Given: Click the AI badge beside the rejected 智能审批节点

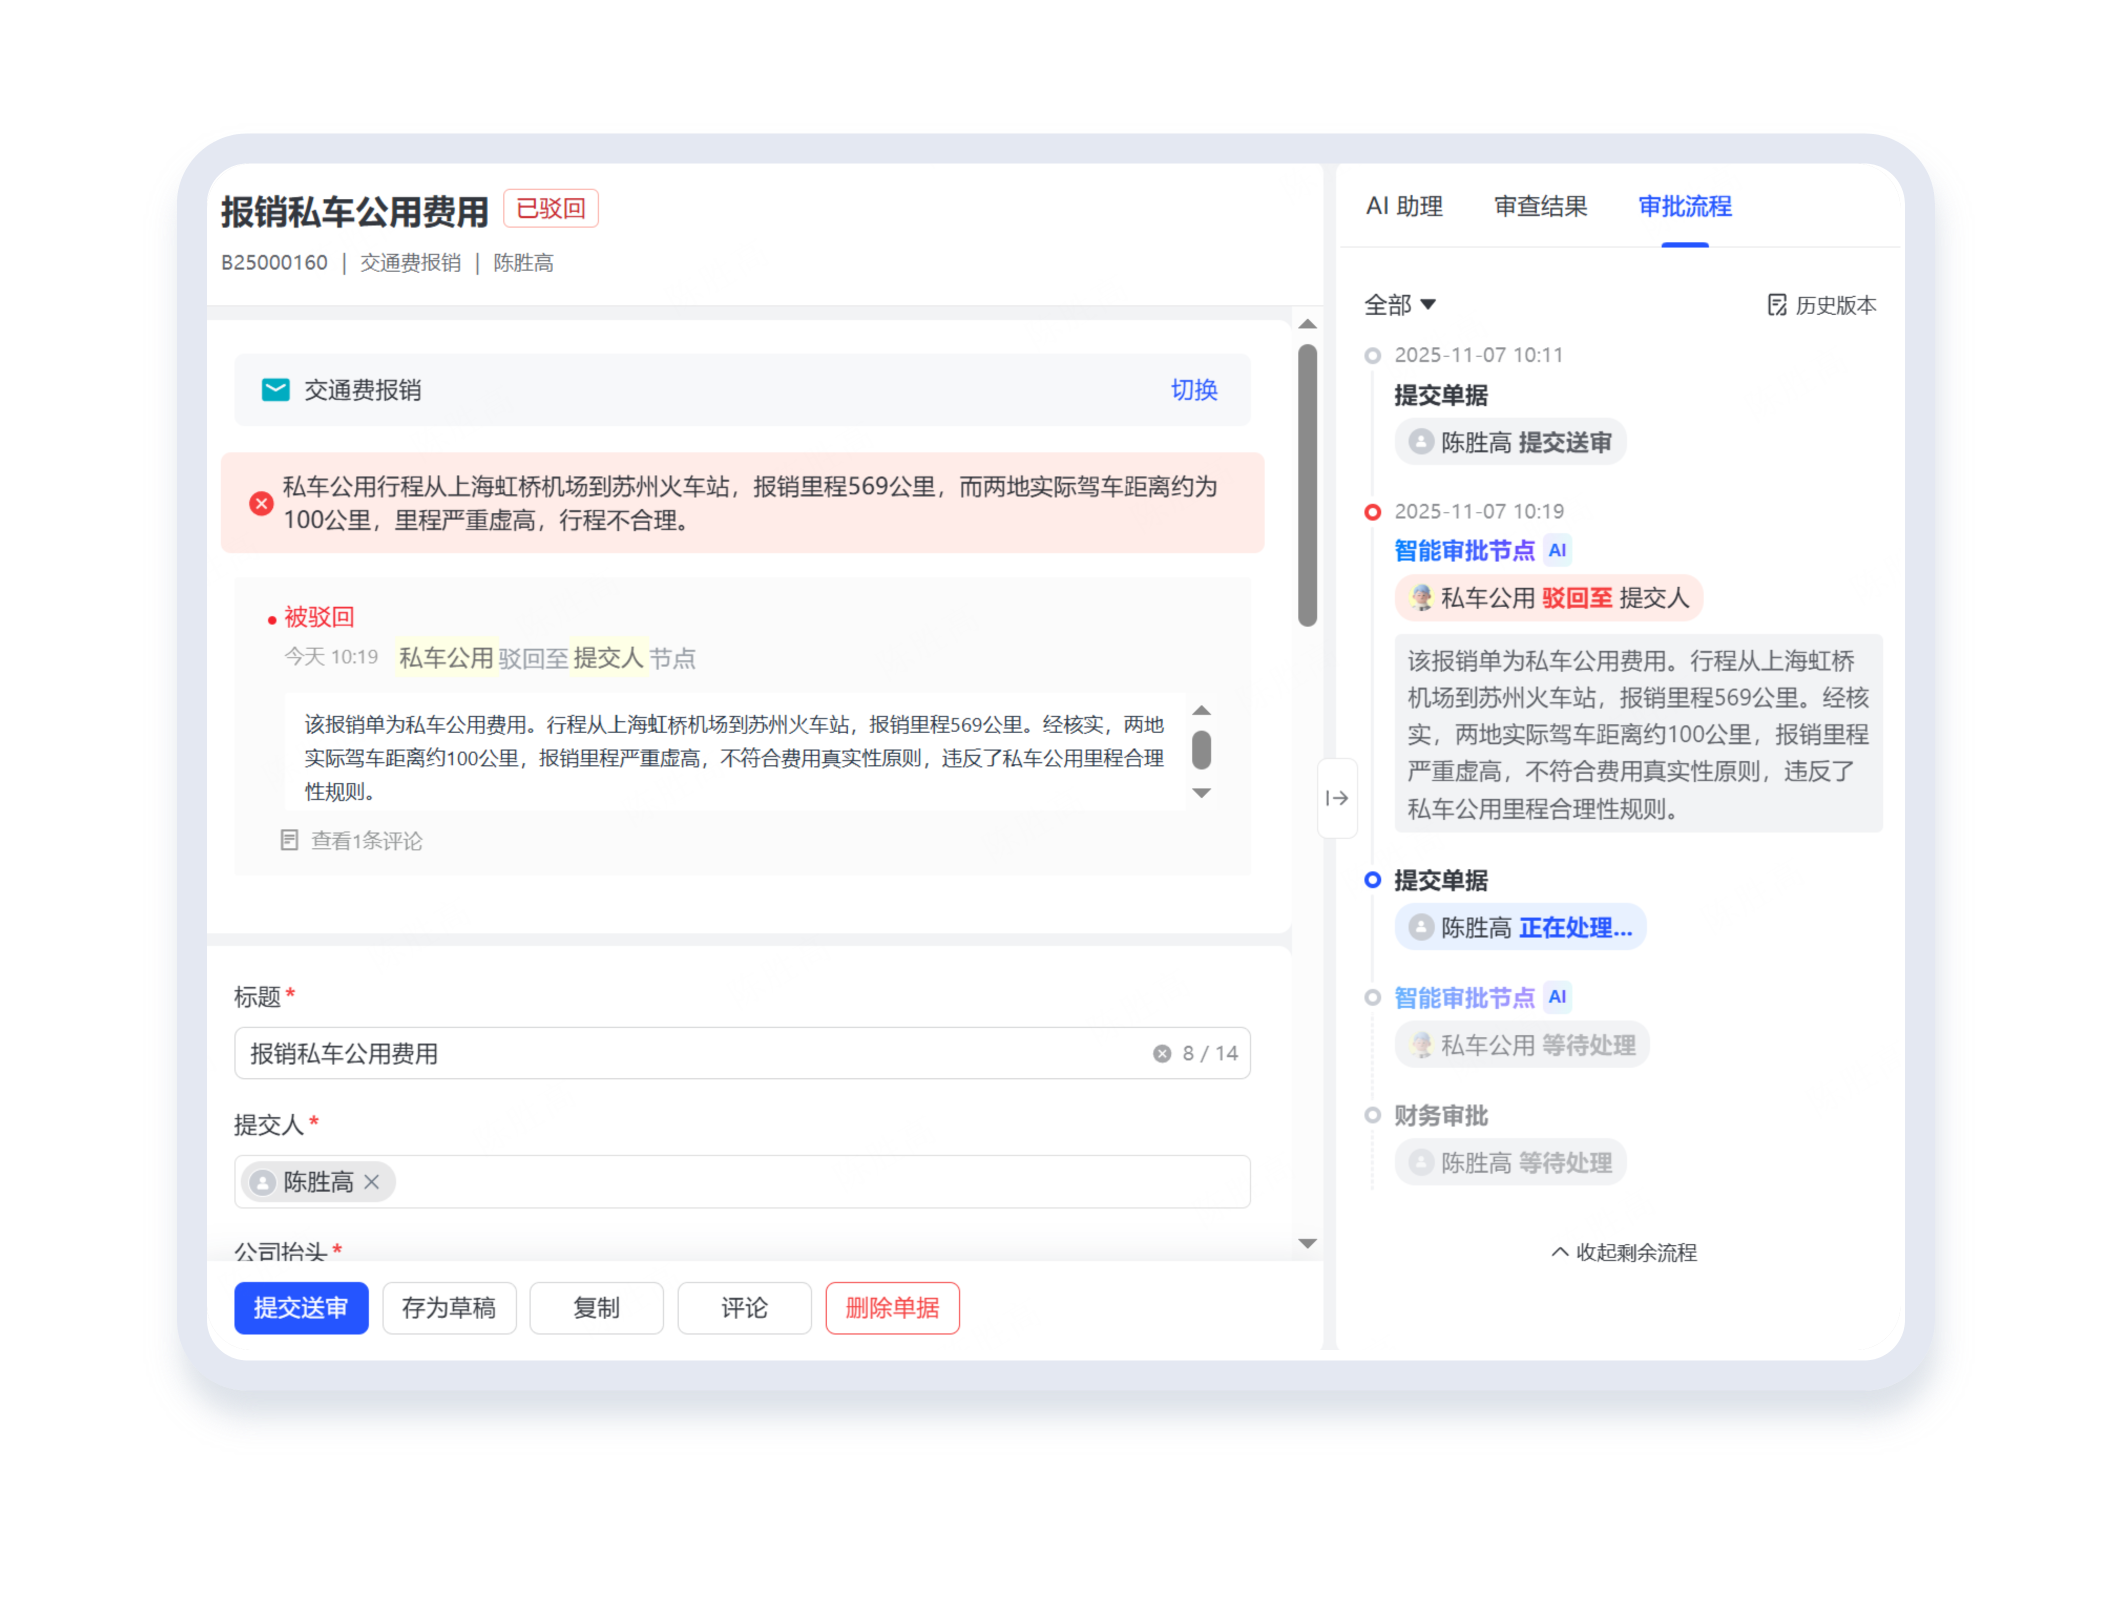Looking at the screenshot, I should pos(1557,550).
